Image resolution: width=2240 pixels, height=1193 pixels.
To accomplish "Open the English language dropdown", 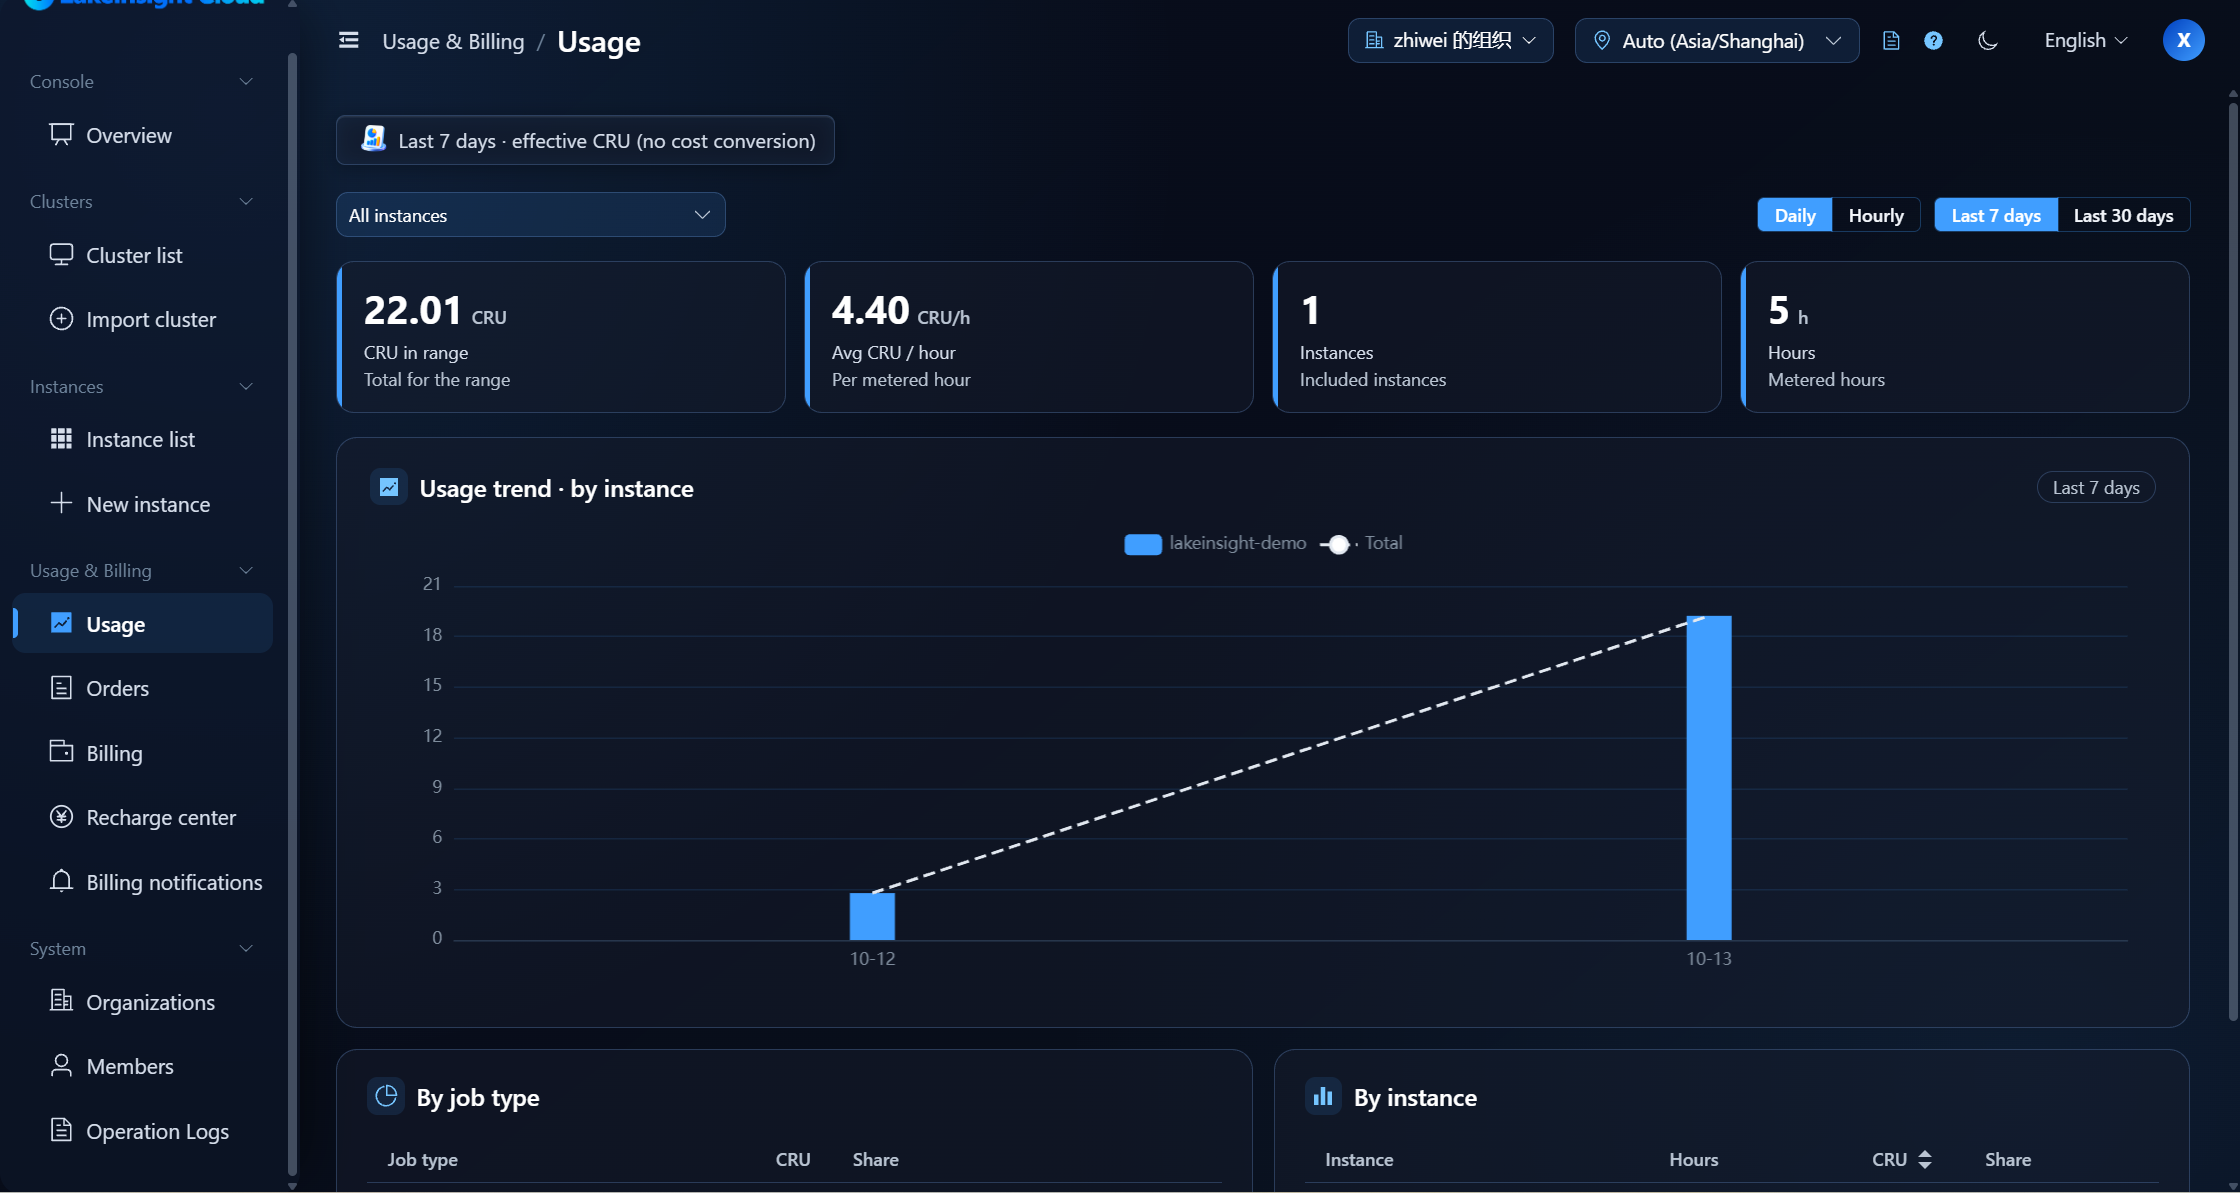I will (2086, 40).
